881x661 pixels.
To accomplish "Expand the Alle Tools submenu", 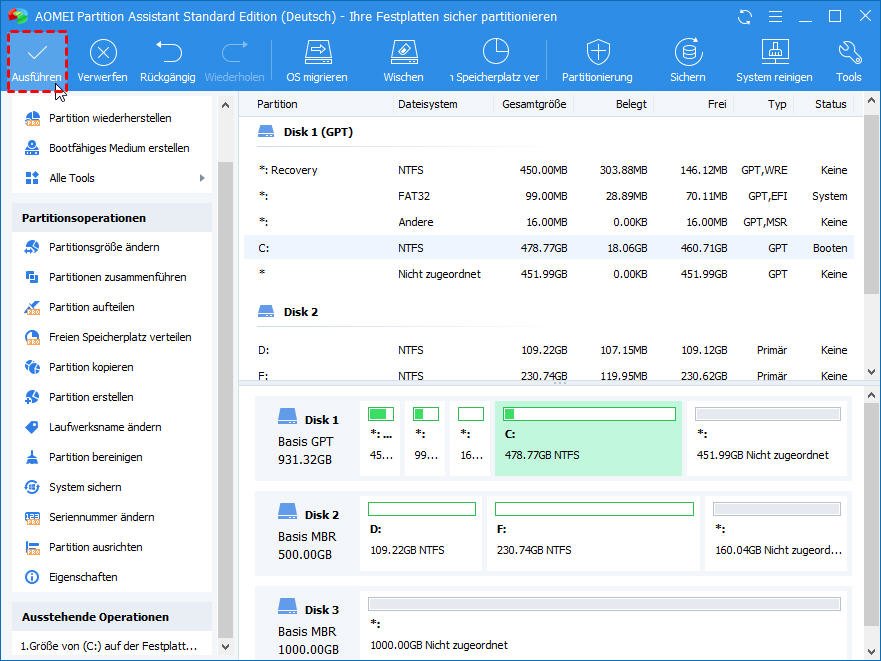I will [112, 178].
